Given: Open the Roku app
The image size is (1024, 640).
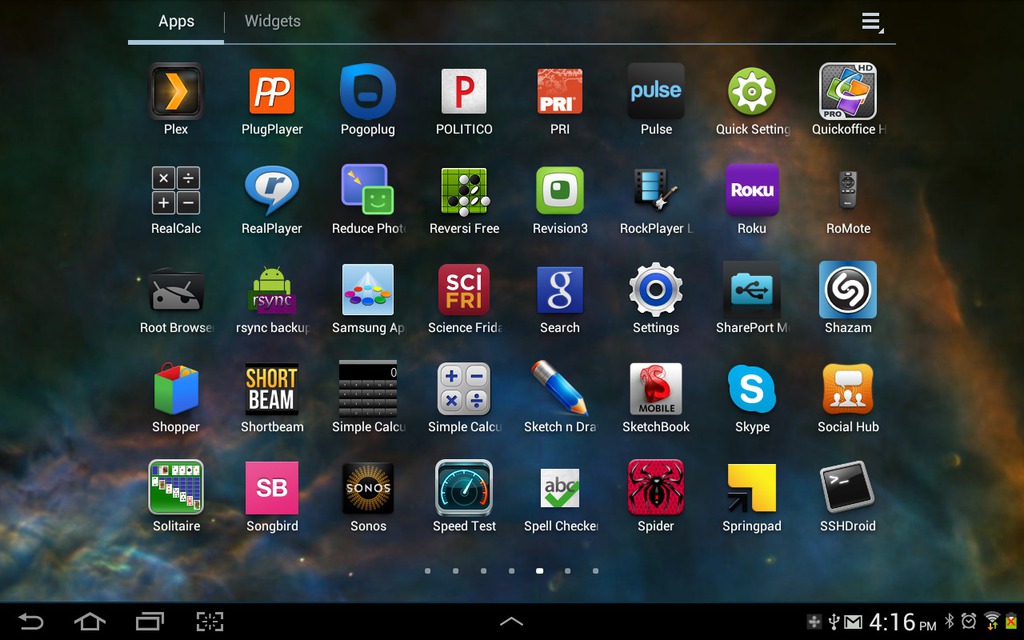Looking at the screenshot, I should [752, 190].
